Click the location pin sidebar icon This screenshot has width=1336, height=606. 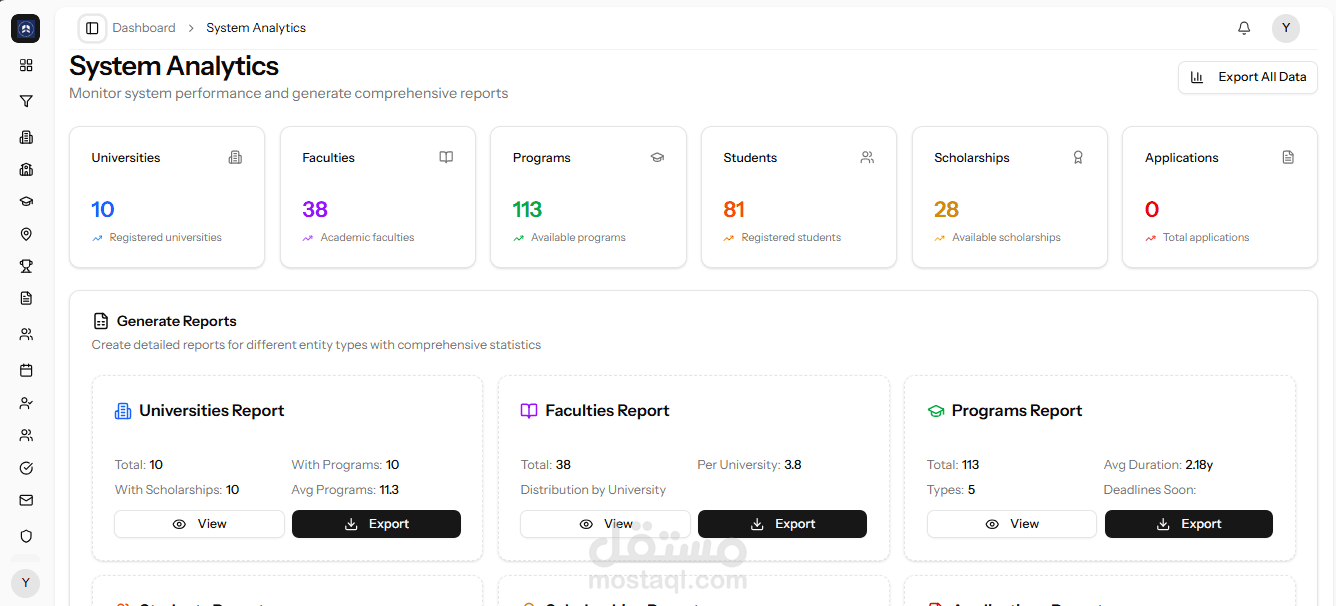coord(26,234)
